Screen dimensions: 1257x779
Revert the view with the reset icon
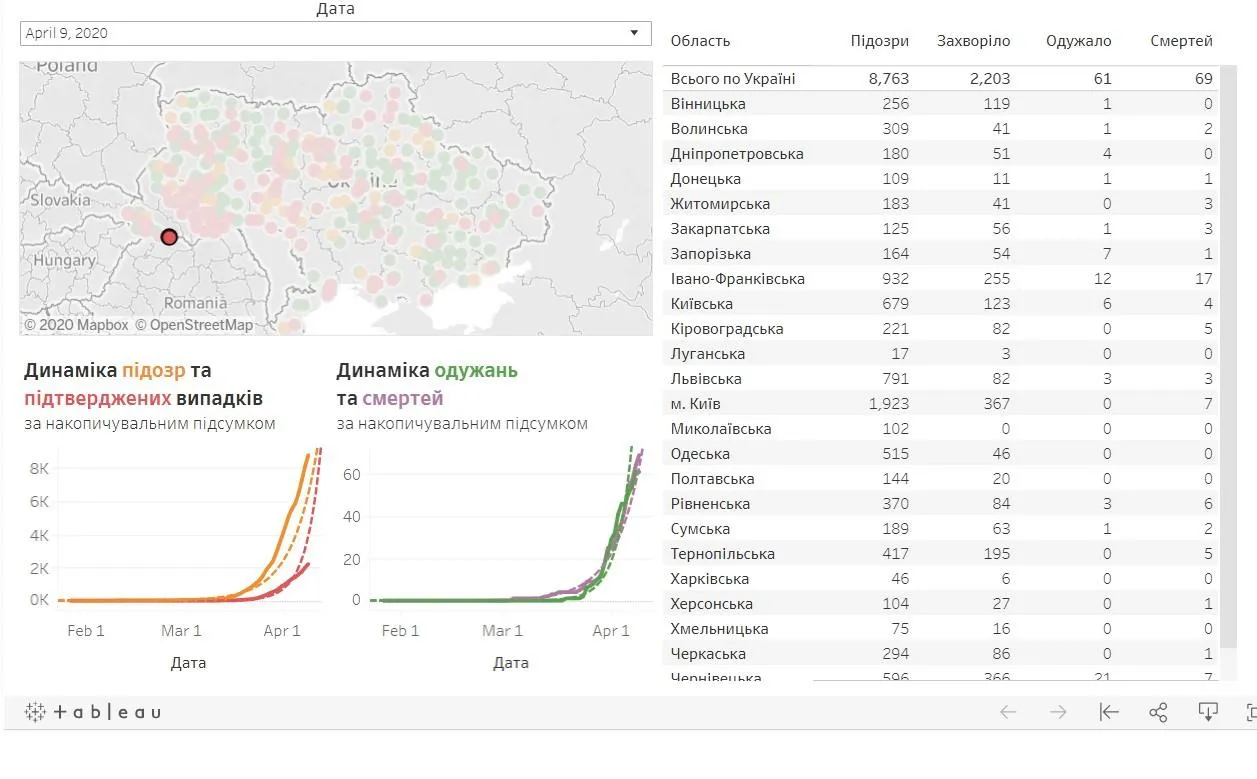coord(1108,712)
